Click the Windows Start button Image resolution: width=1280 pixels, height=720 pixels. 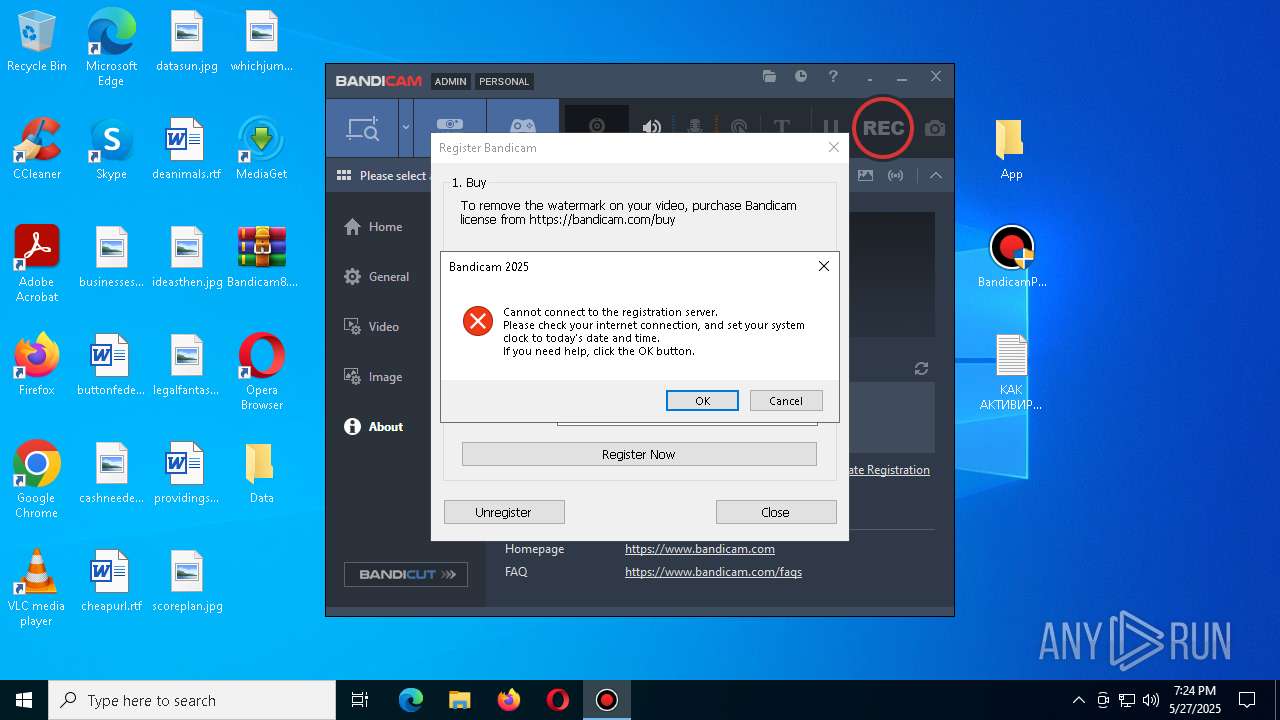[24, 700]
